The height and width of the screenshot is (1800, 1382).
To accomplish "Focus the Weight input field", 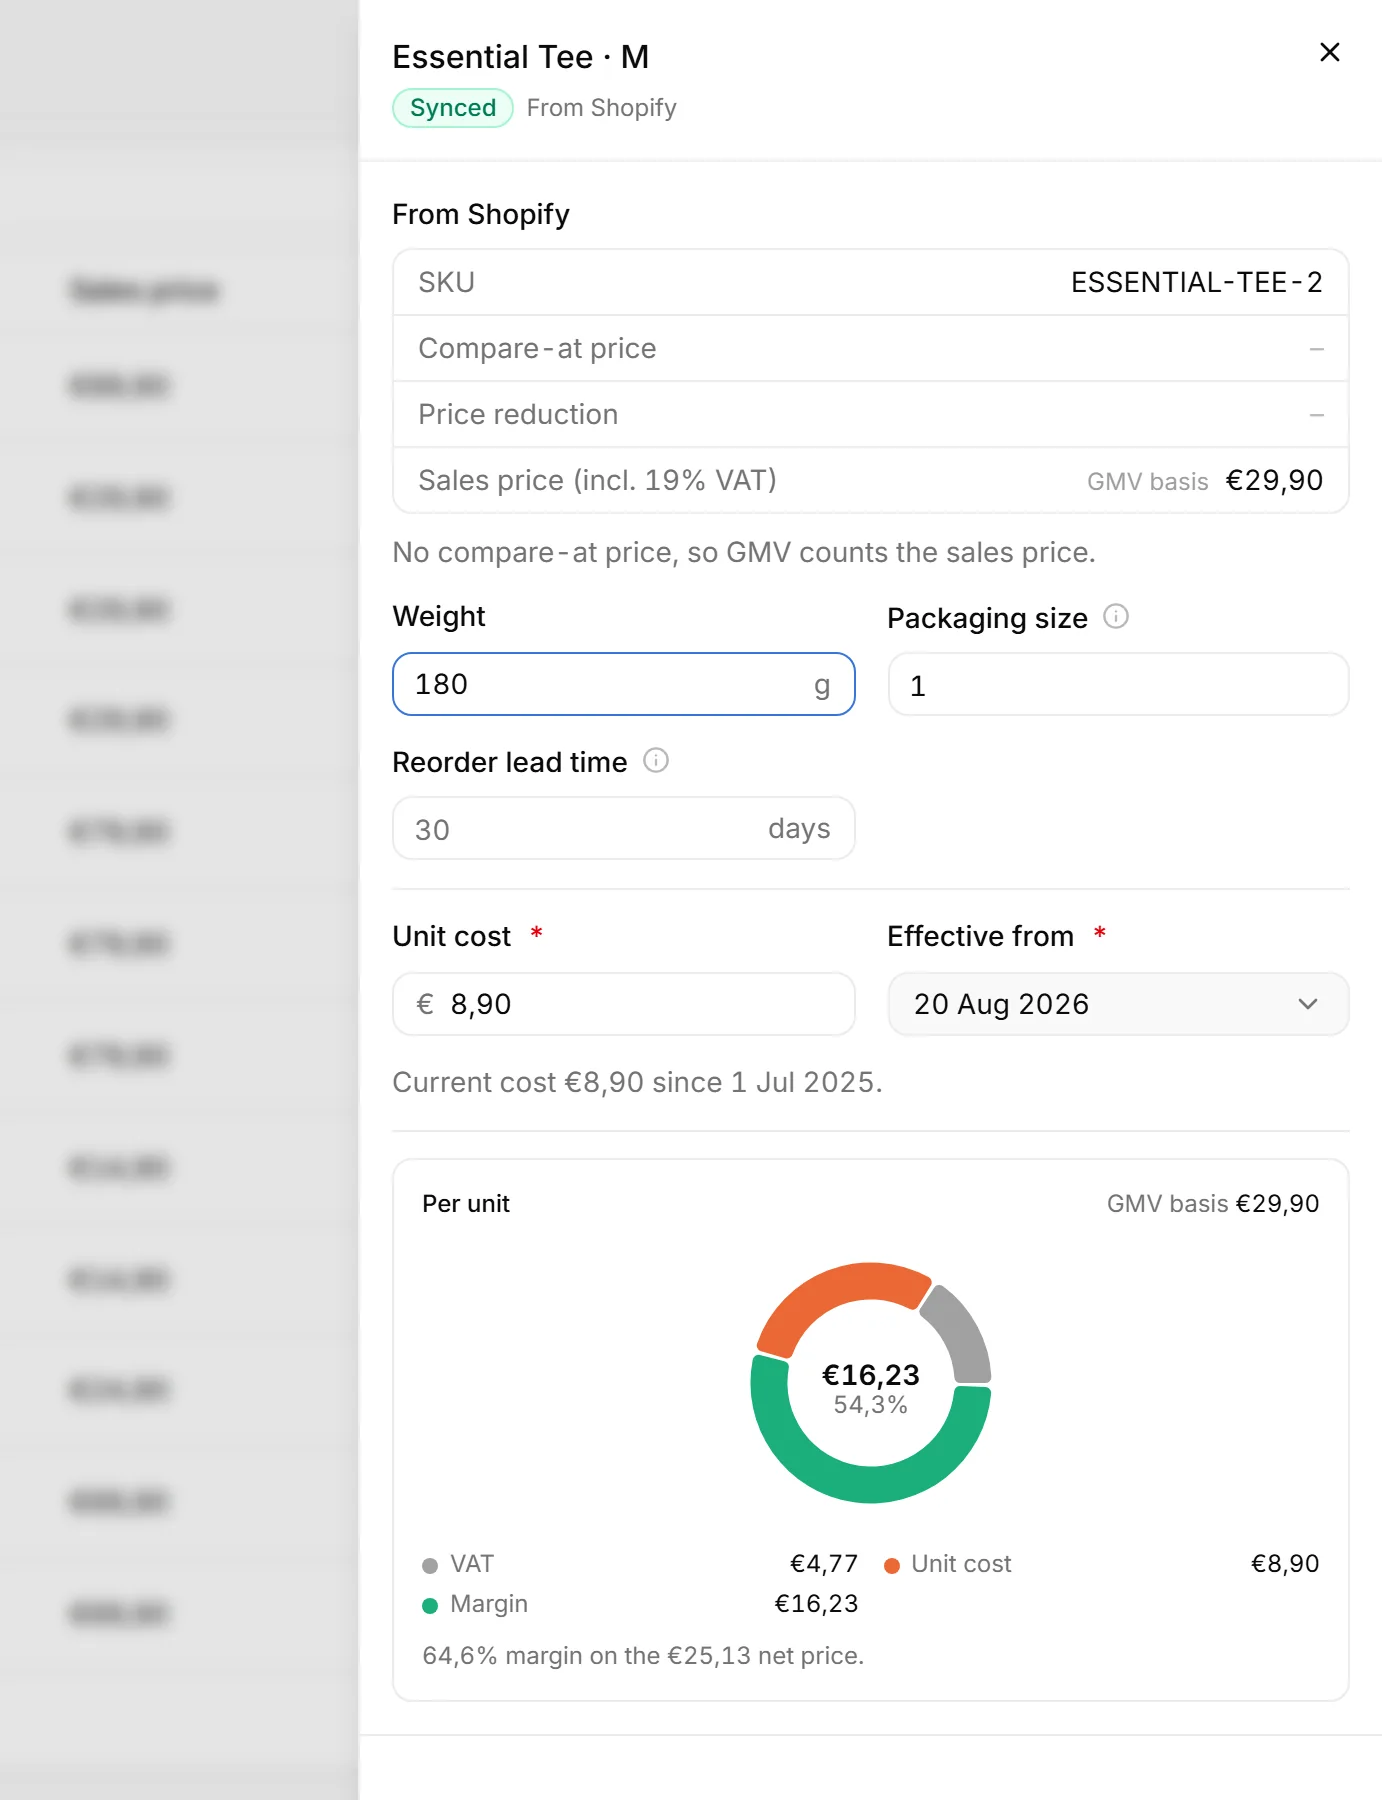I will click(x=623, y=684).
